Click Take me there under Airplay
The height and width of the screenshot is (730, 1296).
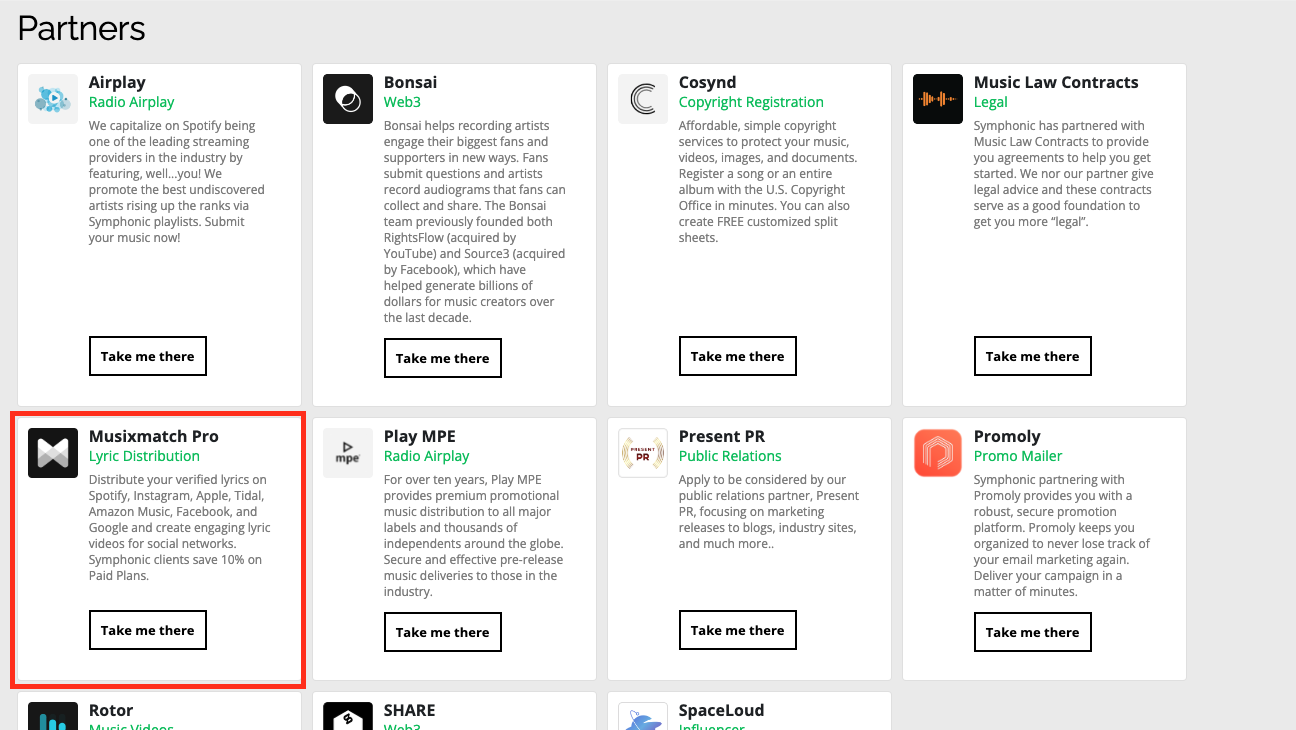pos(148,356)
